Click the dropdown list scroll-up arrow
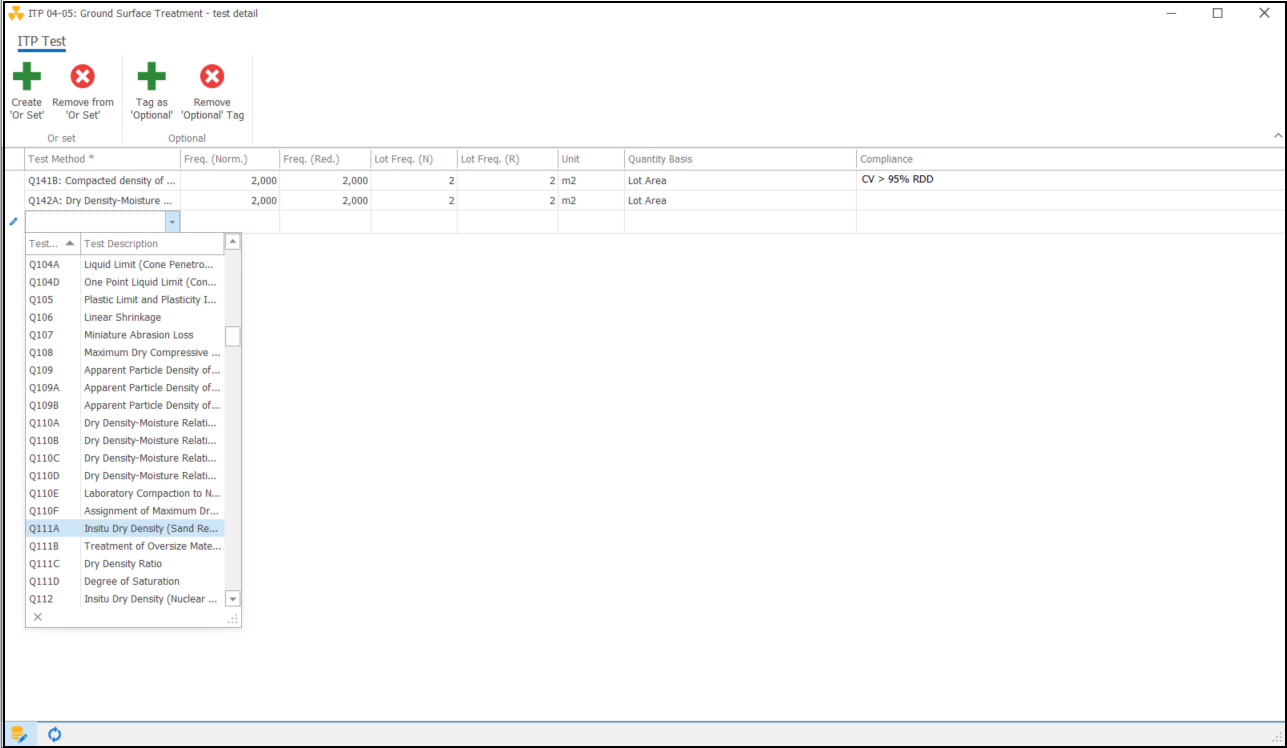 [x=233, y=241]
